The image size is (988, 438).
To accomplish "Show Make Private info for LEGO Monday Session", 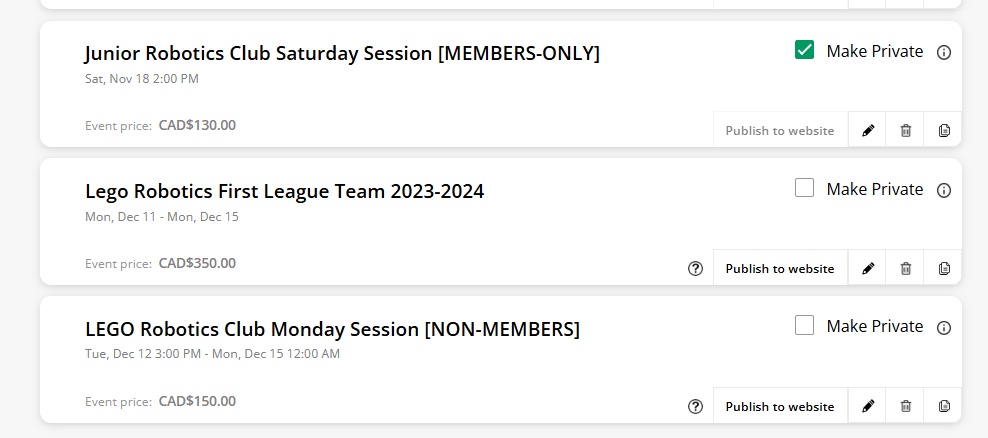I will tap(944, 328).
